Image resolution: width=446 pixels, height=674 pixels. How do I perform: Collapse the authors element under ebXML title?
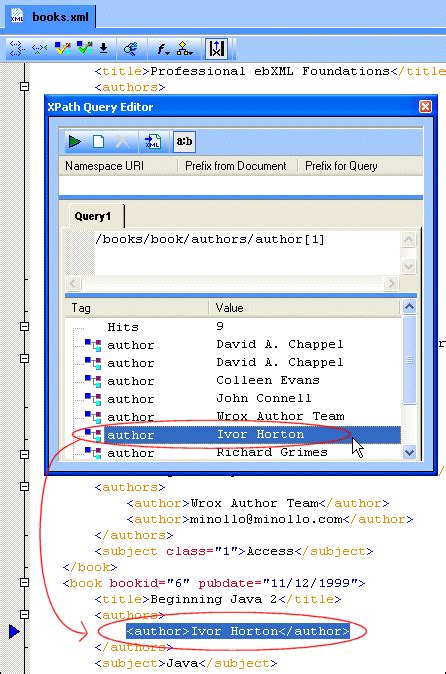pyautogui.click(x=24, y=86)
